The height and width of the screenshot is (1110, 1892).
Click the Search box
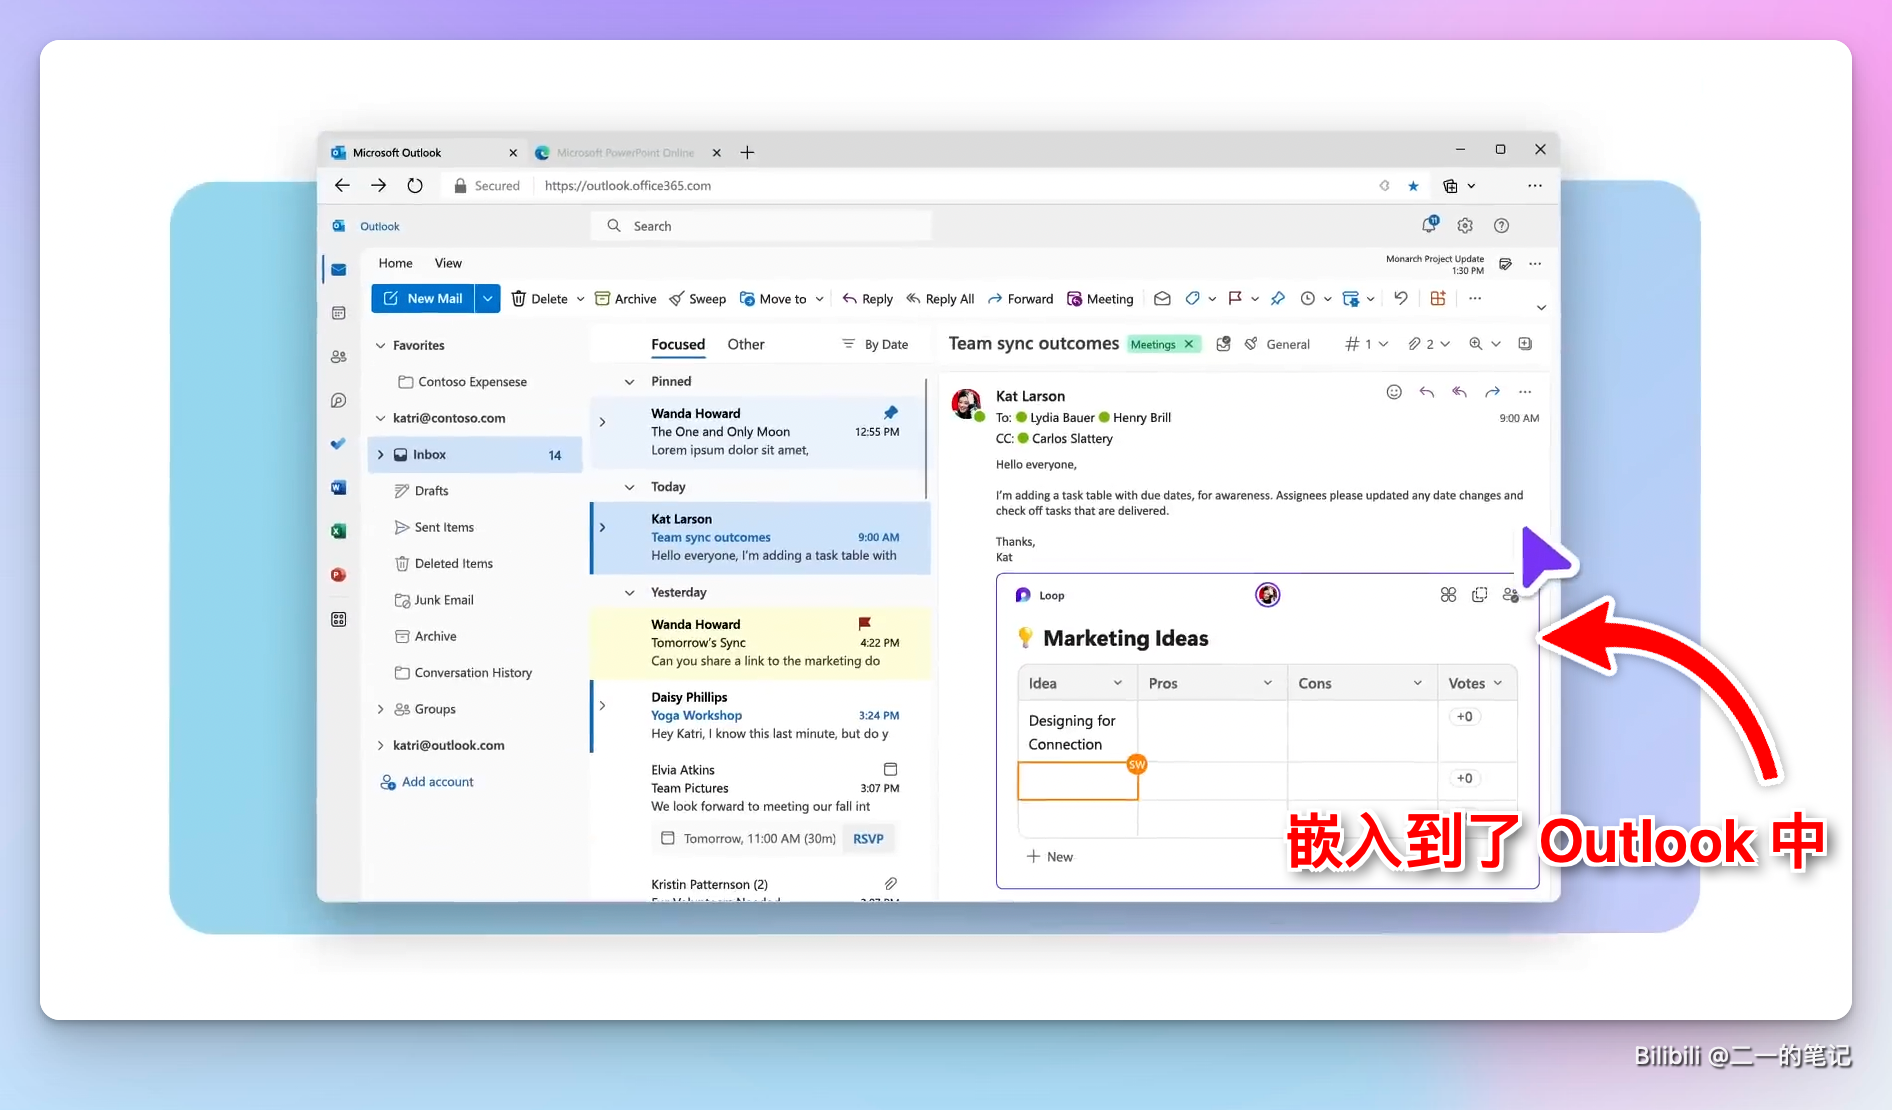tap(760, 226)
